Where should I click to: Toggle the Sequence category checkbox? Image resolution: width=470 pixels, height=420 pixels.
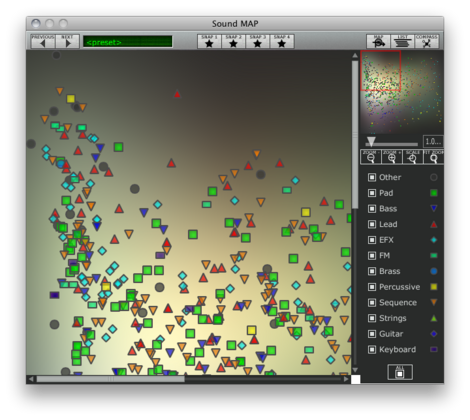[372, 302]
